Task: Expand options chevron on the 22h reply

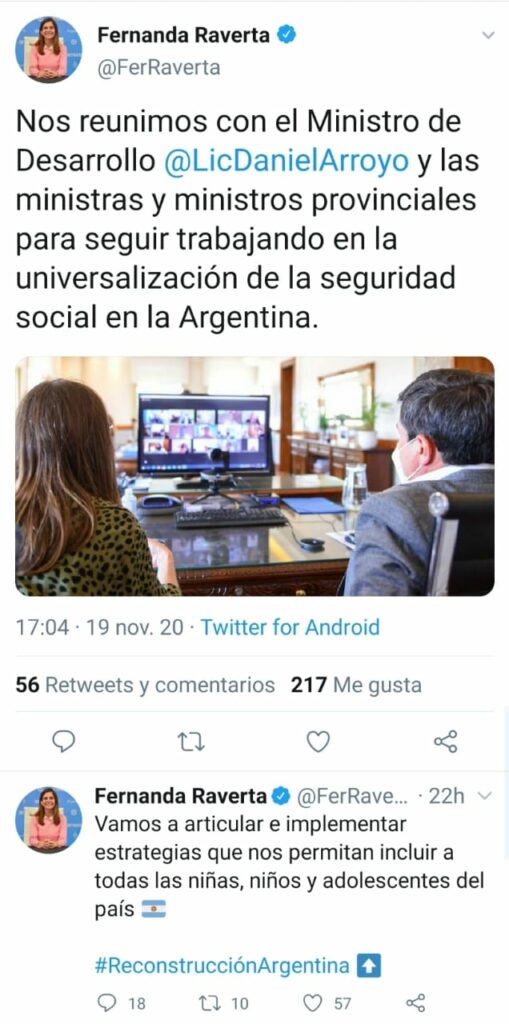Action: (484, 795)
